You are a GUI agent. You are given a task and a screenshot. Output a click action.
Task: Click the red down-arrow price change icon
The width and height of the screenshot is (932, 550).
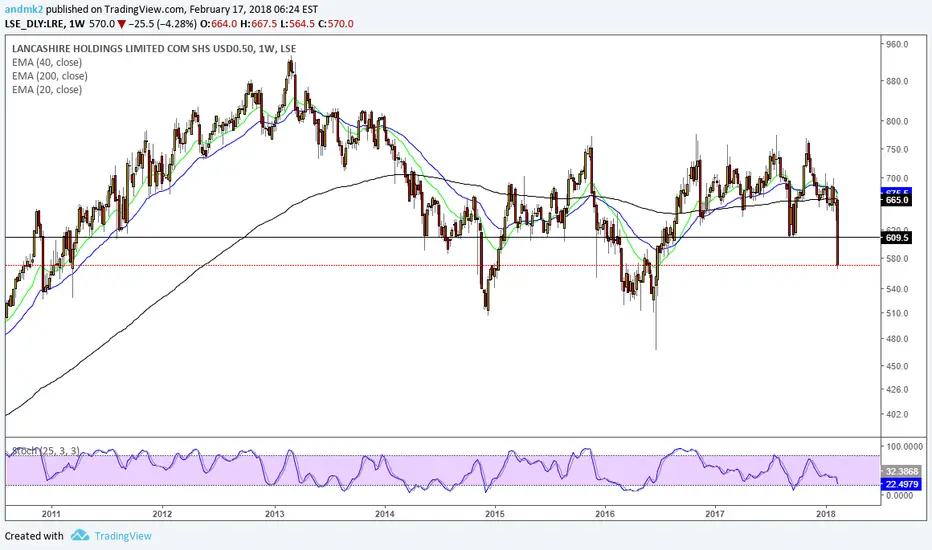point(121,24)
